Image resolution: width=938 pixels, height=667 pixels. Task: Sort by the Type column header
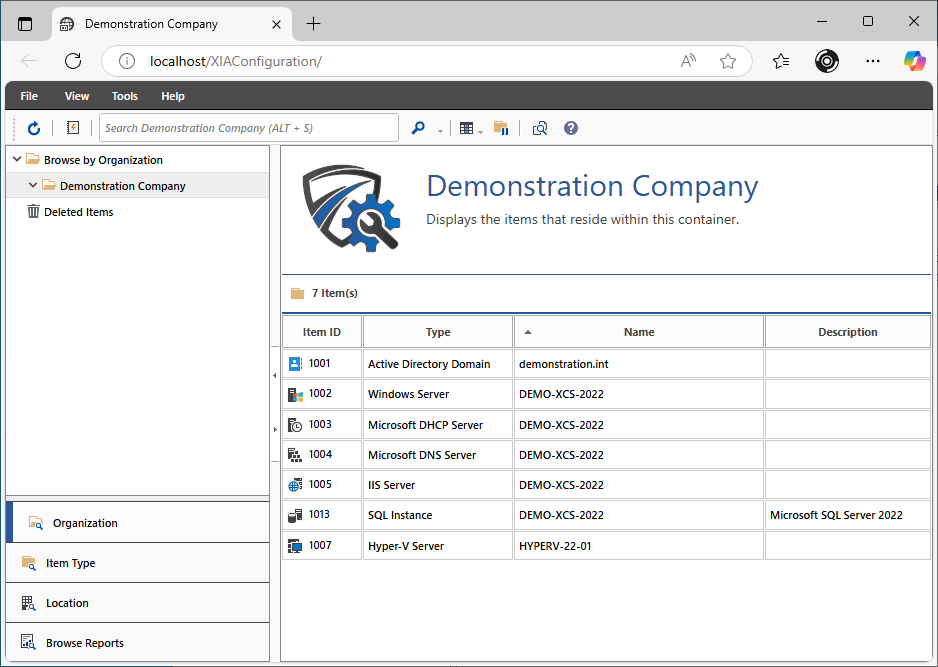438,332
